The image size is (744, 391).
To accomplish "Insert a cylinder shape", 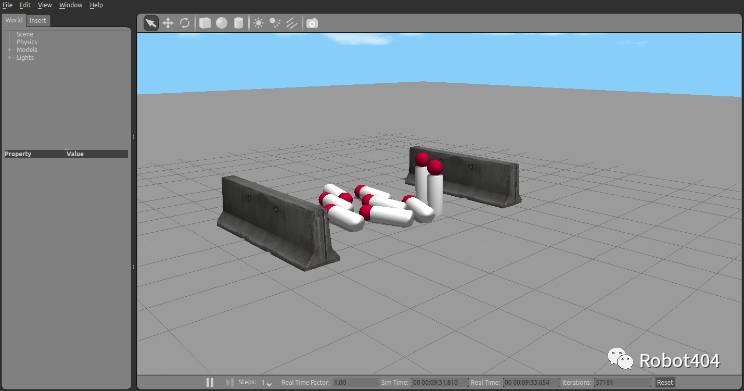I will [x=239, y=23].
